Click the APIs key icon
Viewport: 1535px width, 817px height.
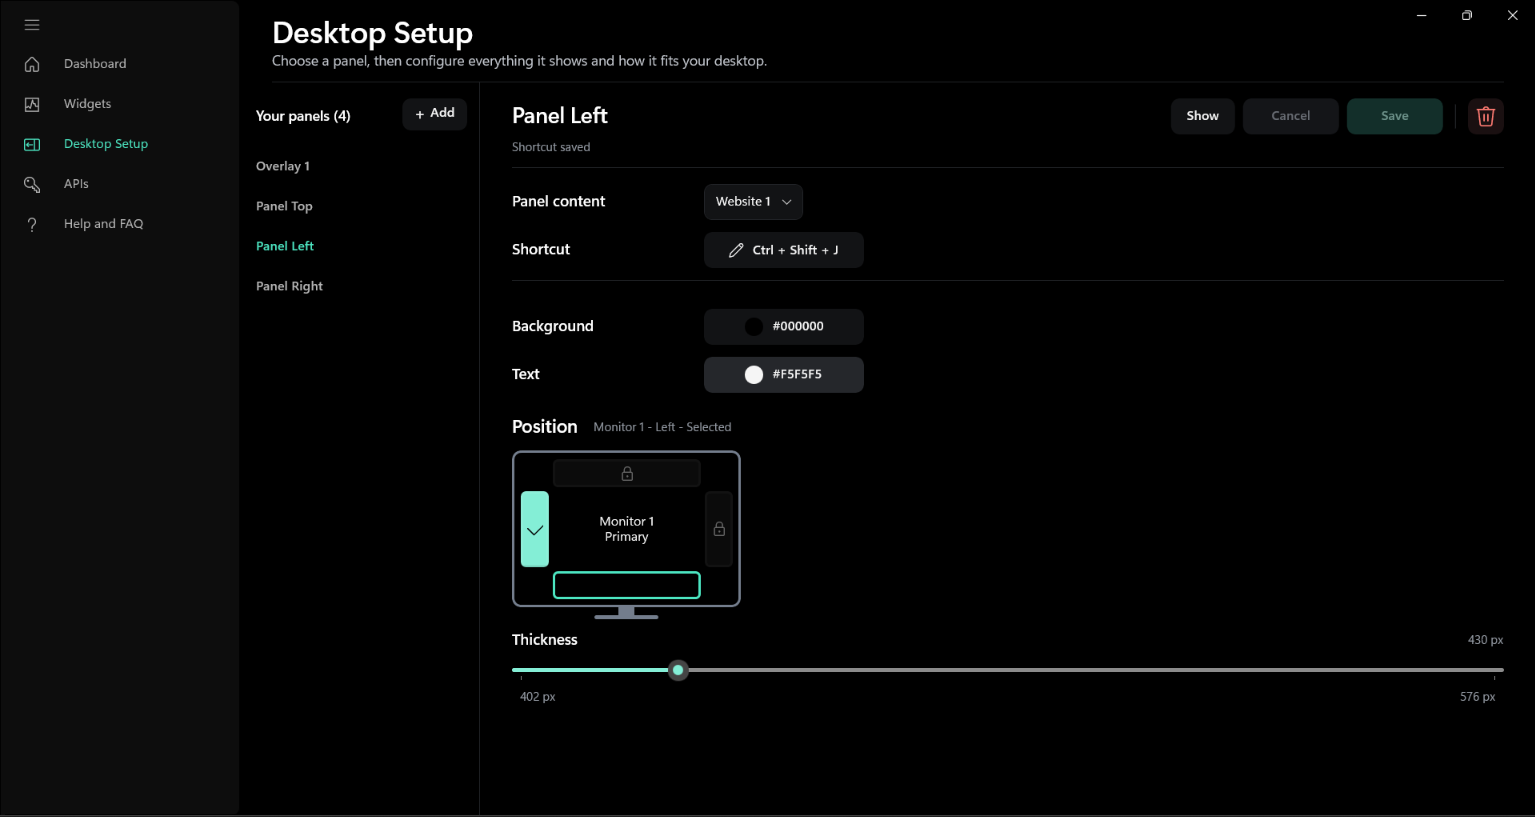point(32,184)
